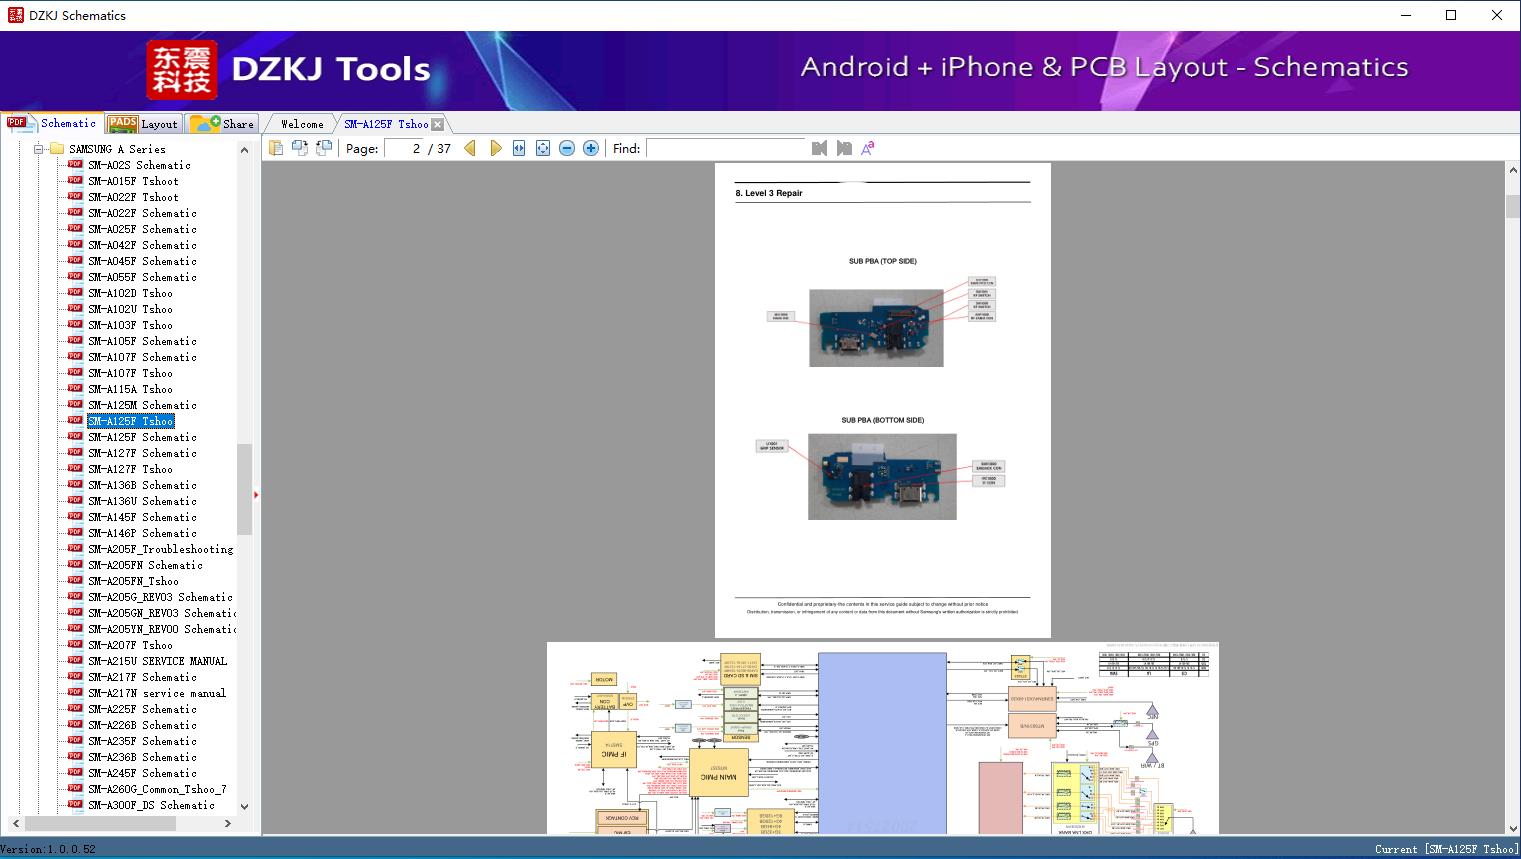The width and height of the screenshot is (1521, 859).
Task: Click the page number input field
Action: pyautogui.click(x=403, y=148)
